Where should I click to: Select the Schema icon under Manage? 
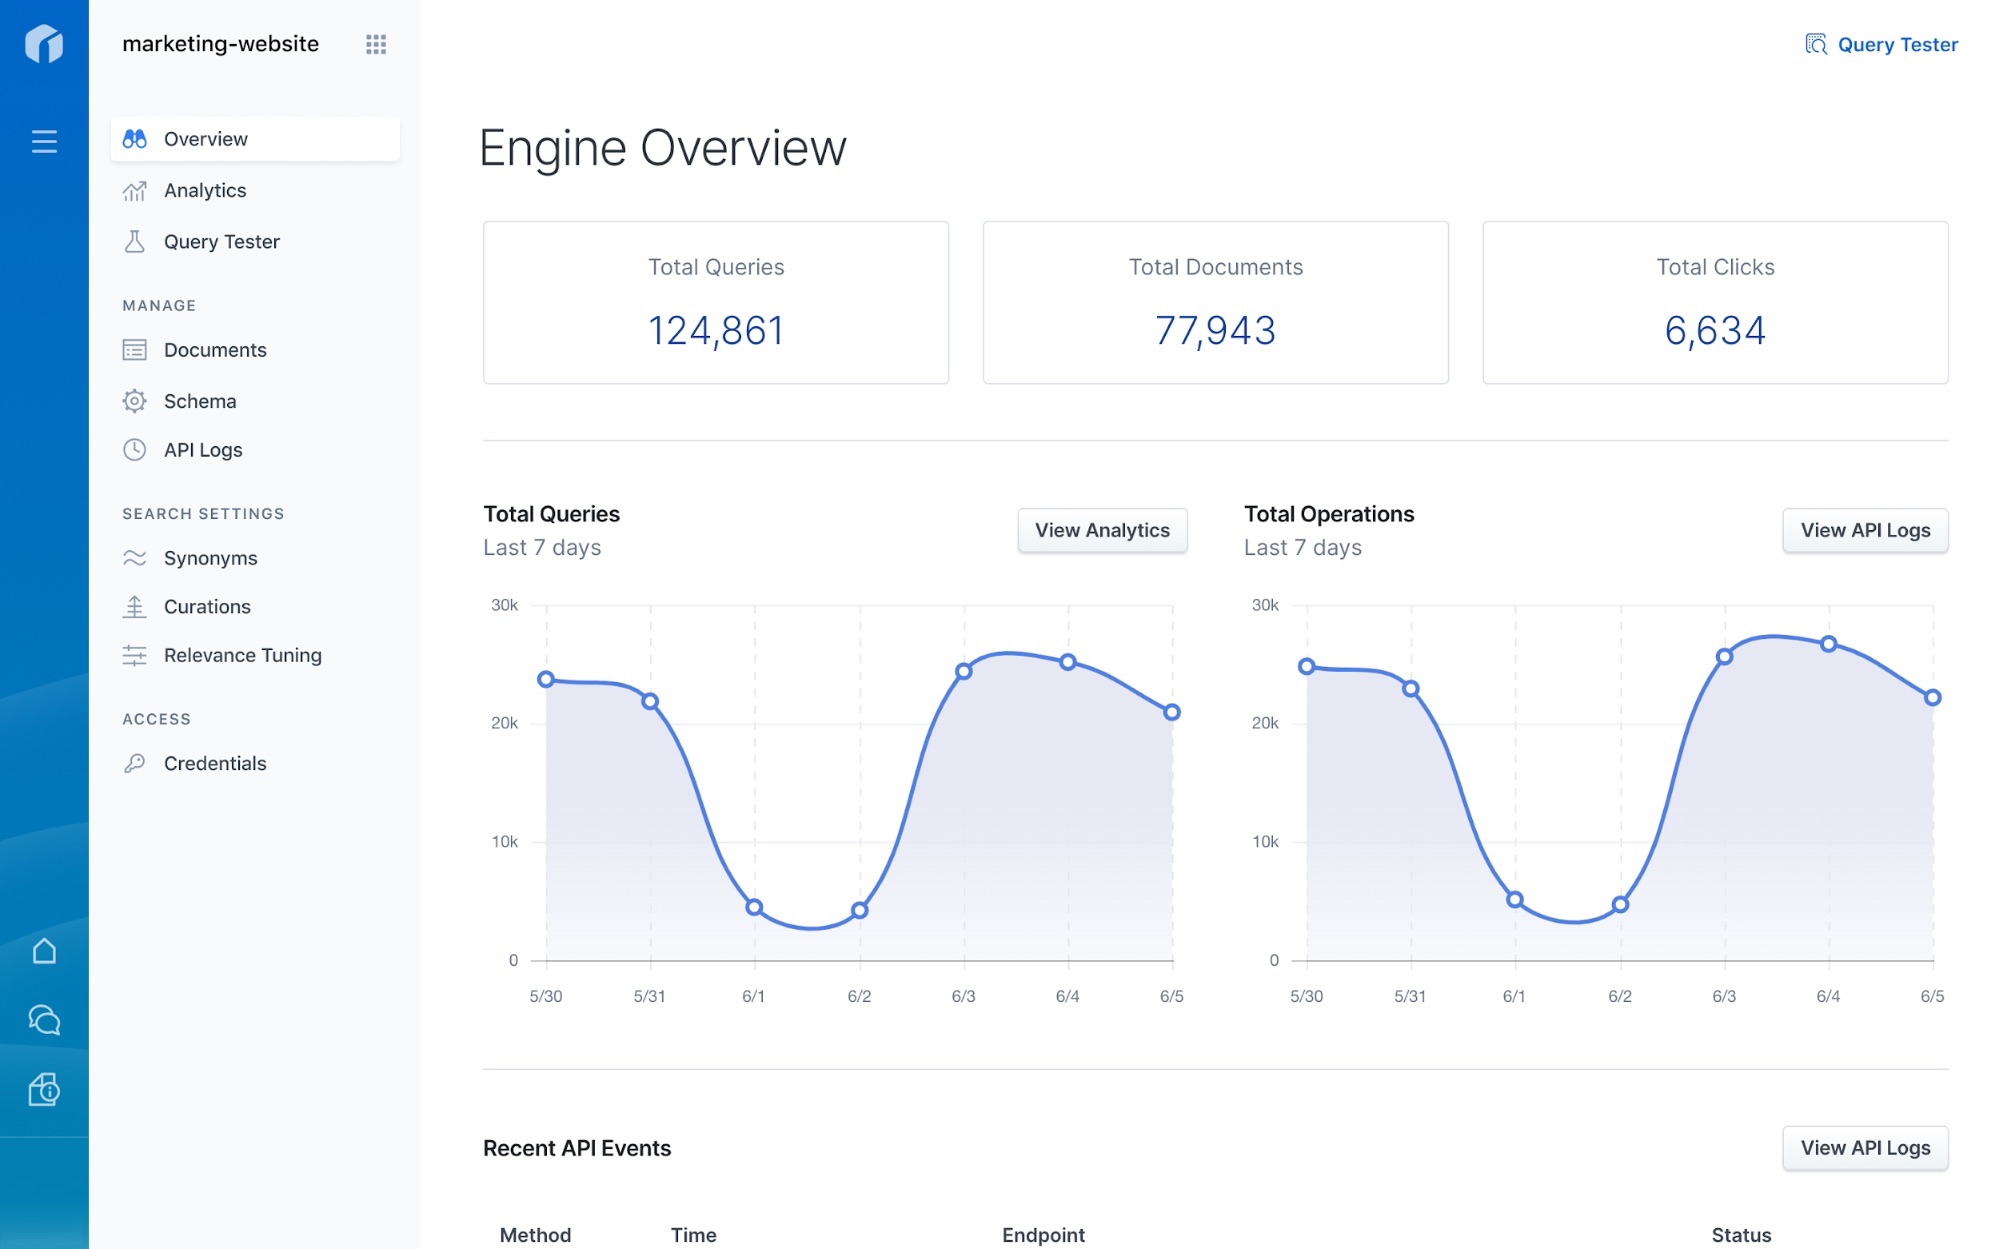pyautogui.click(x=135, y=399)
